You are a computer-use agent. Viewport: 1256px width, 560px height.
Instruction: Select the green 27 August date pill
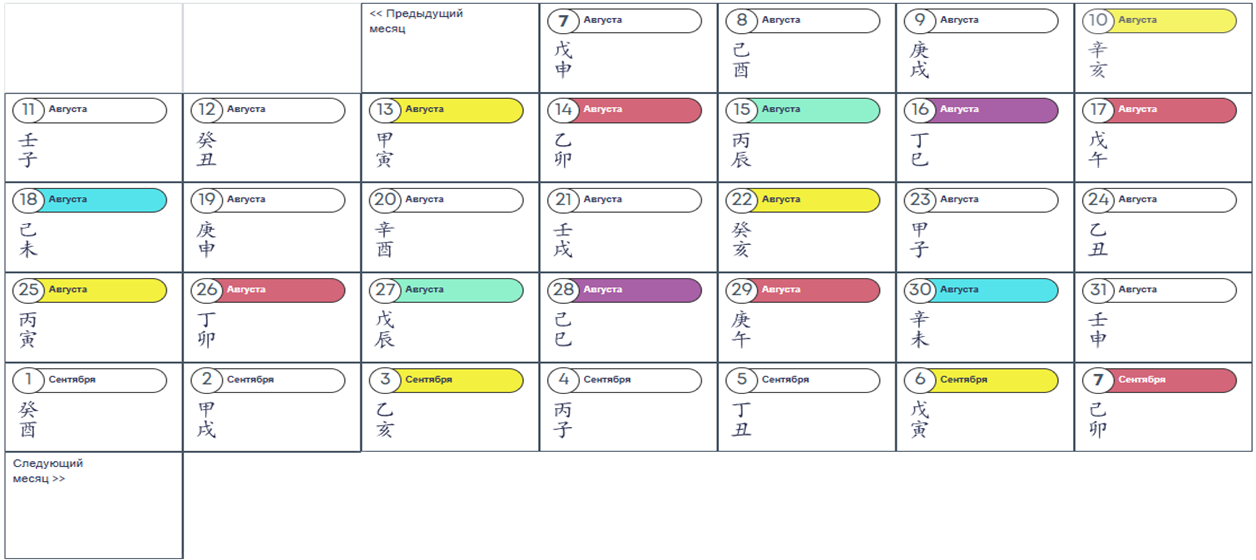point(446,291)
